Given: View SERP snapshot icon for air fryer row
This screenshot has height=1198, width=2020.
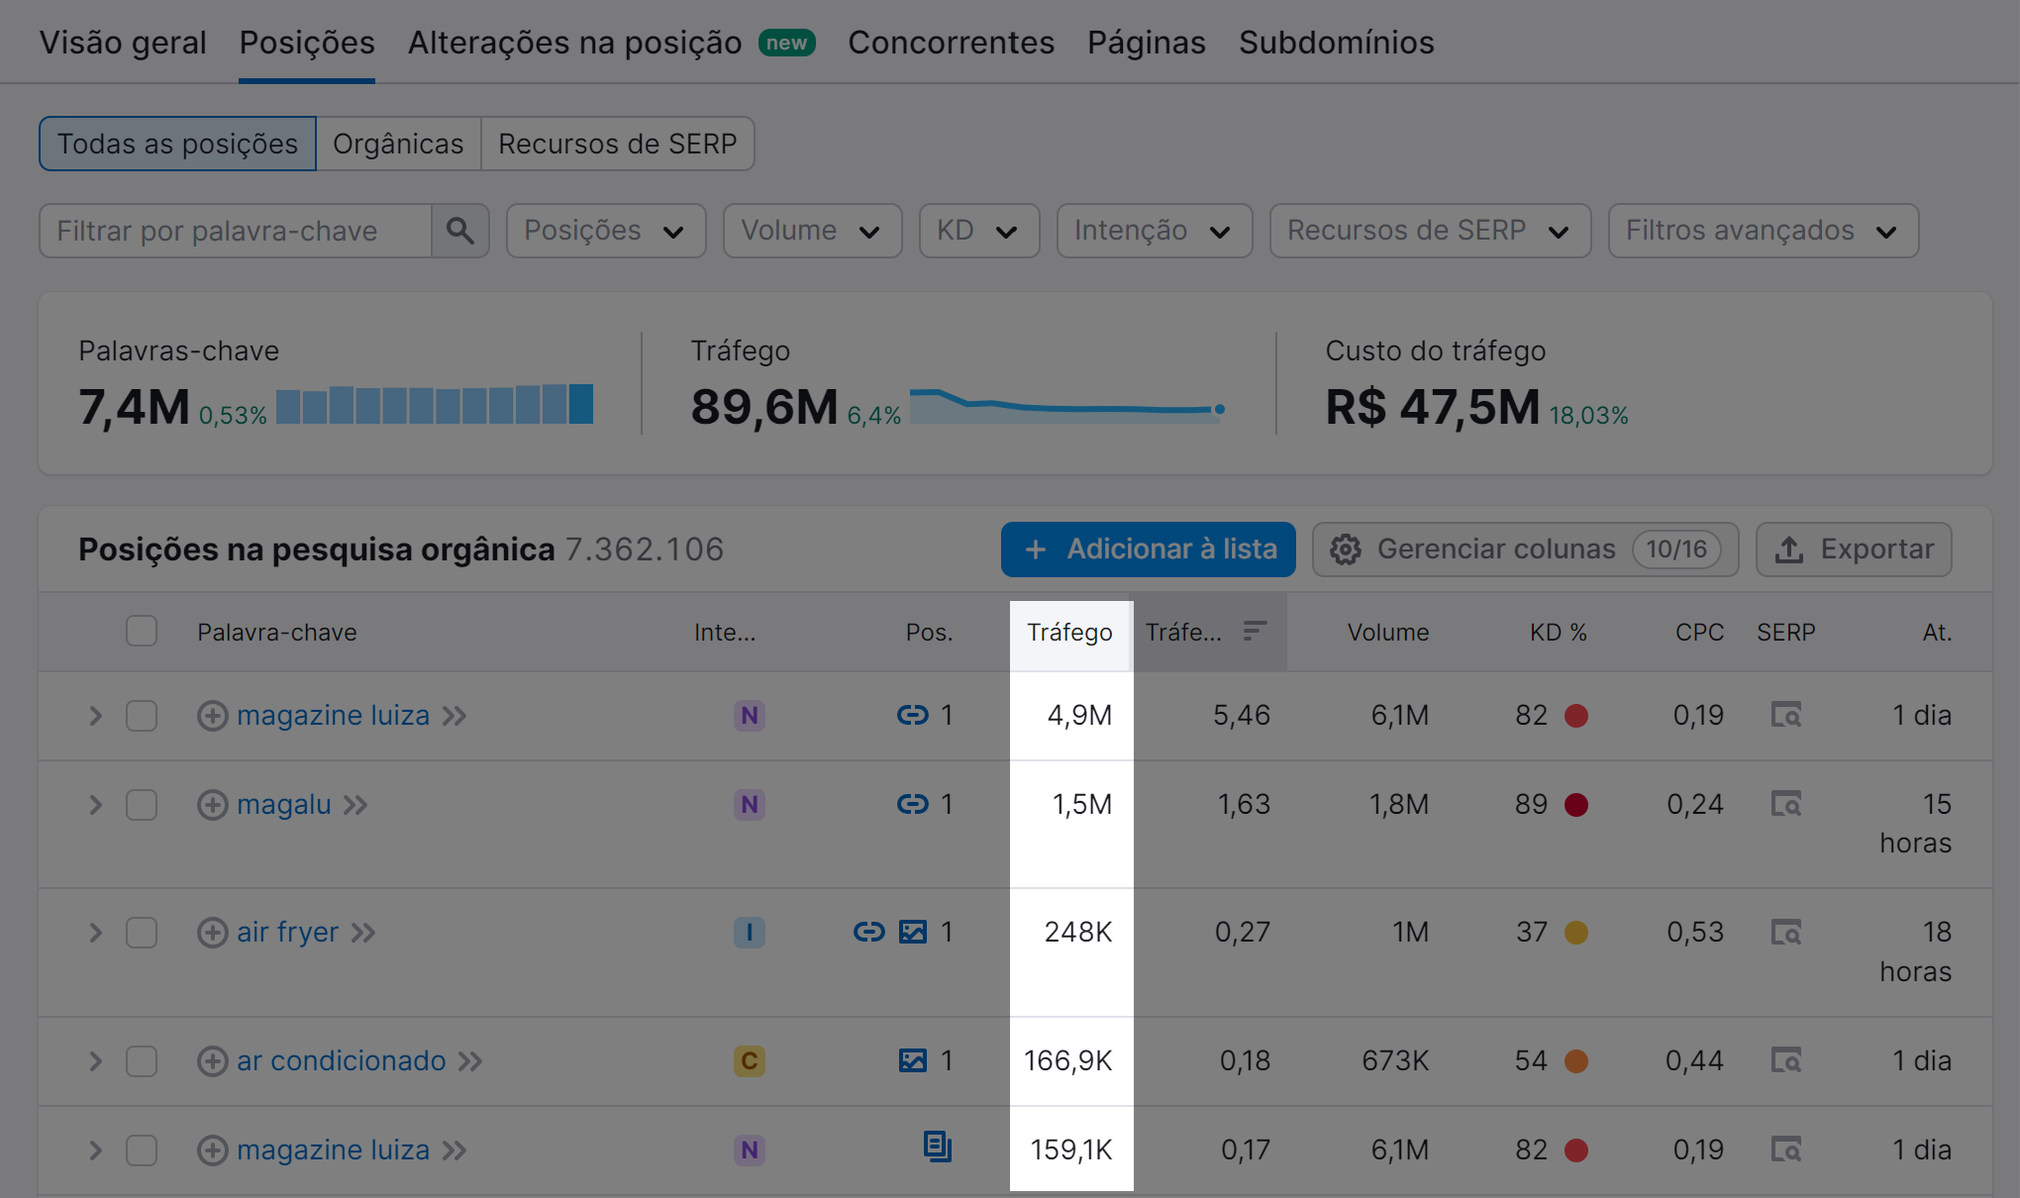Looking at the screenshot, I should click(x=1786, y=932).
